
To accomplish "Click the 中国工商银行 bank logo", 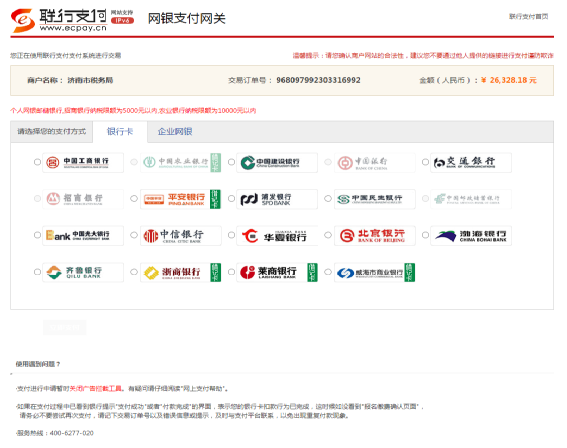I will point(83,162).
